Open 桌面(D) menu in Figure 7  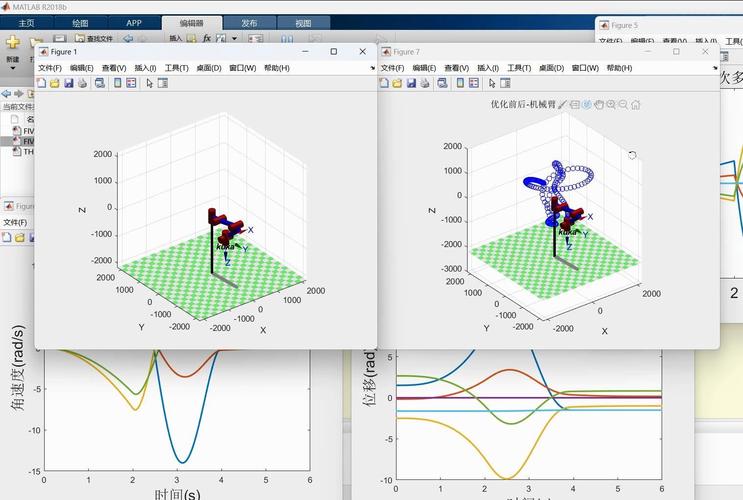tap(552, 68)
